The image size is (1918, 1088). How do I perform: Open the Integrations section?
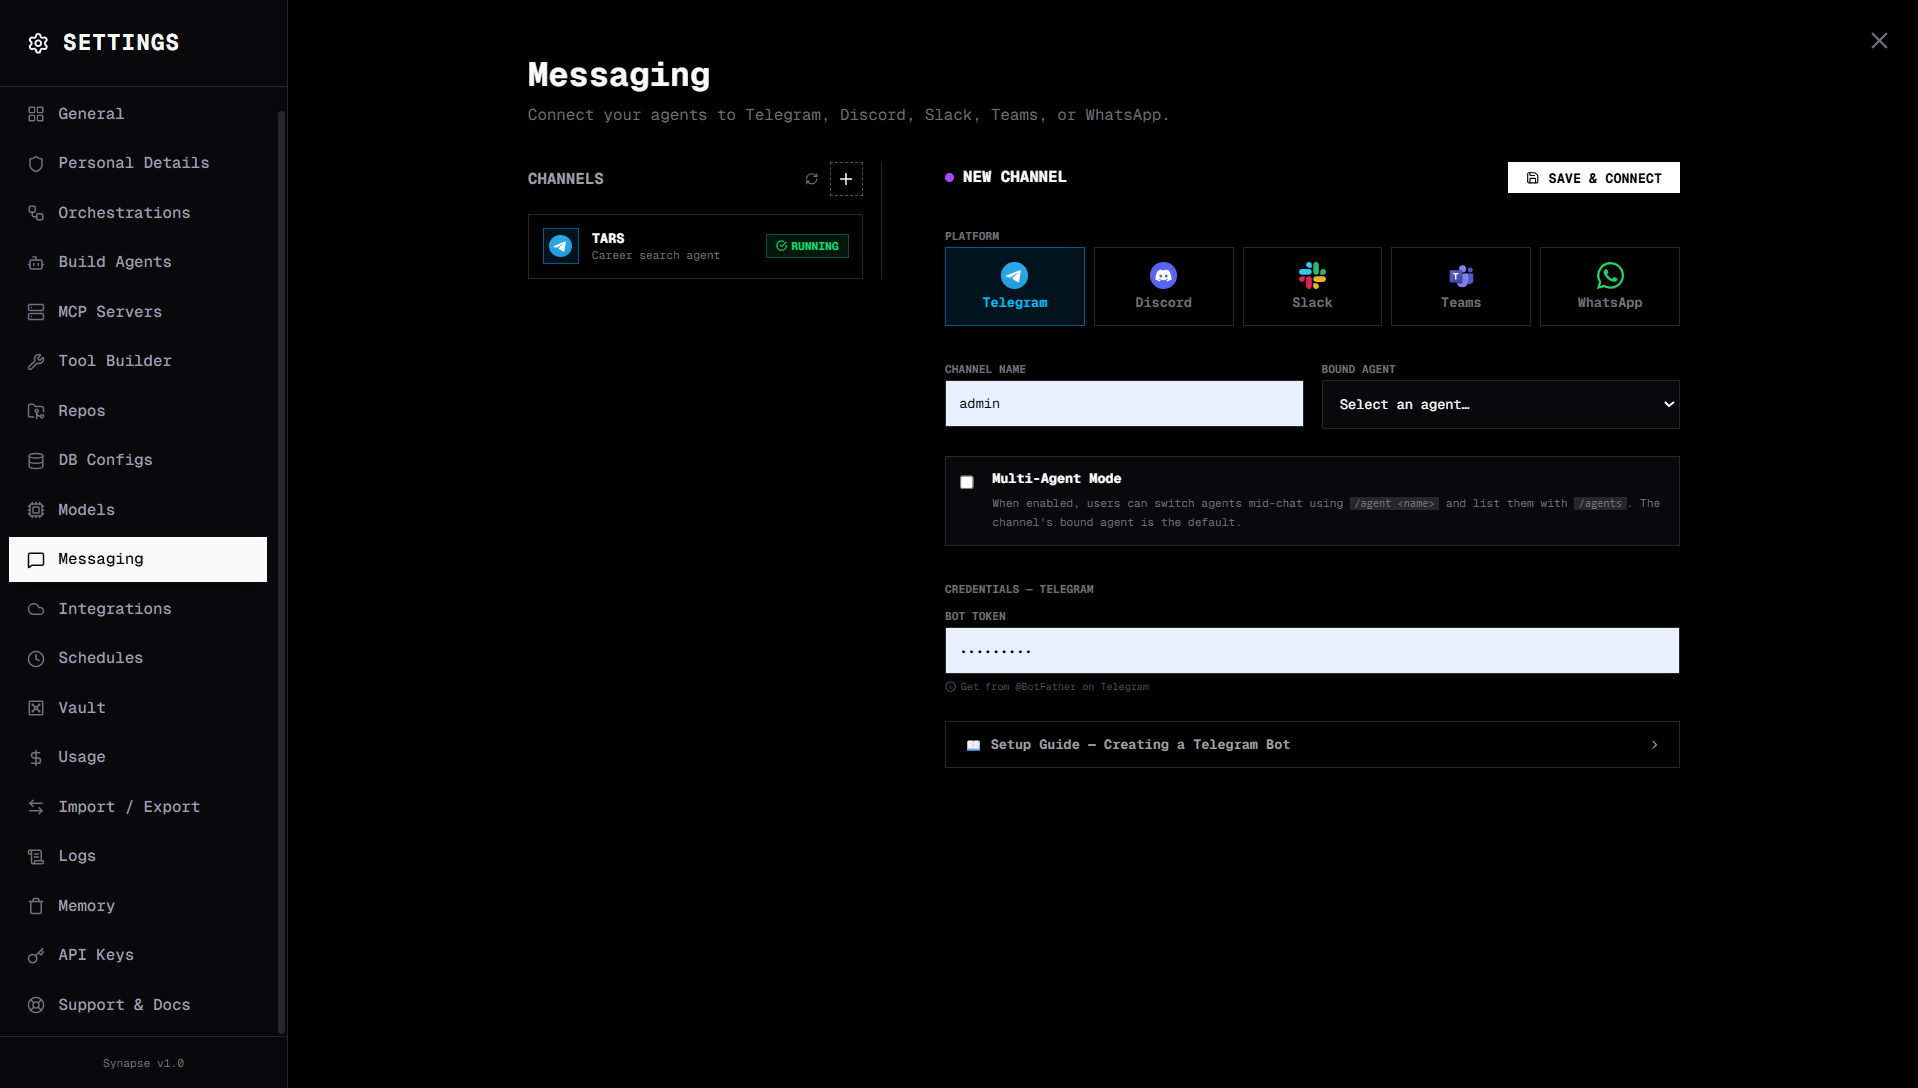(138, 609)
